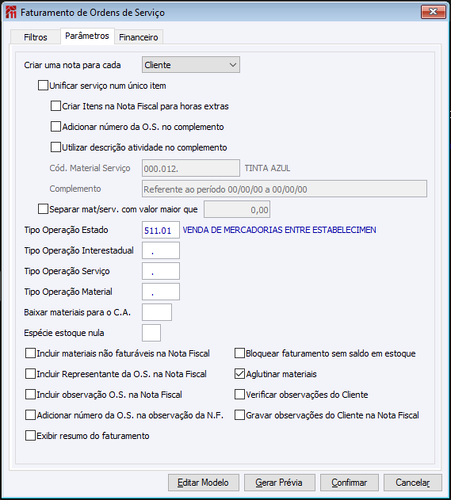This screenshot has height=500, width=451.
Task: Switch to the Filtros tab
Action: 35,37
